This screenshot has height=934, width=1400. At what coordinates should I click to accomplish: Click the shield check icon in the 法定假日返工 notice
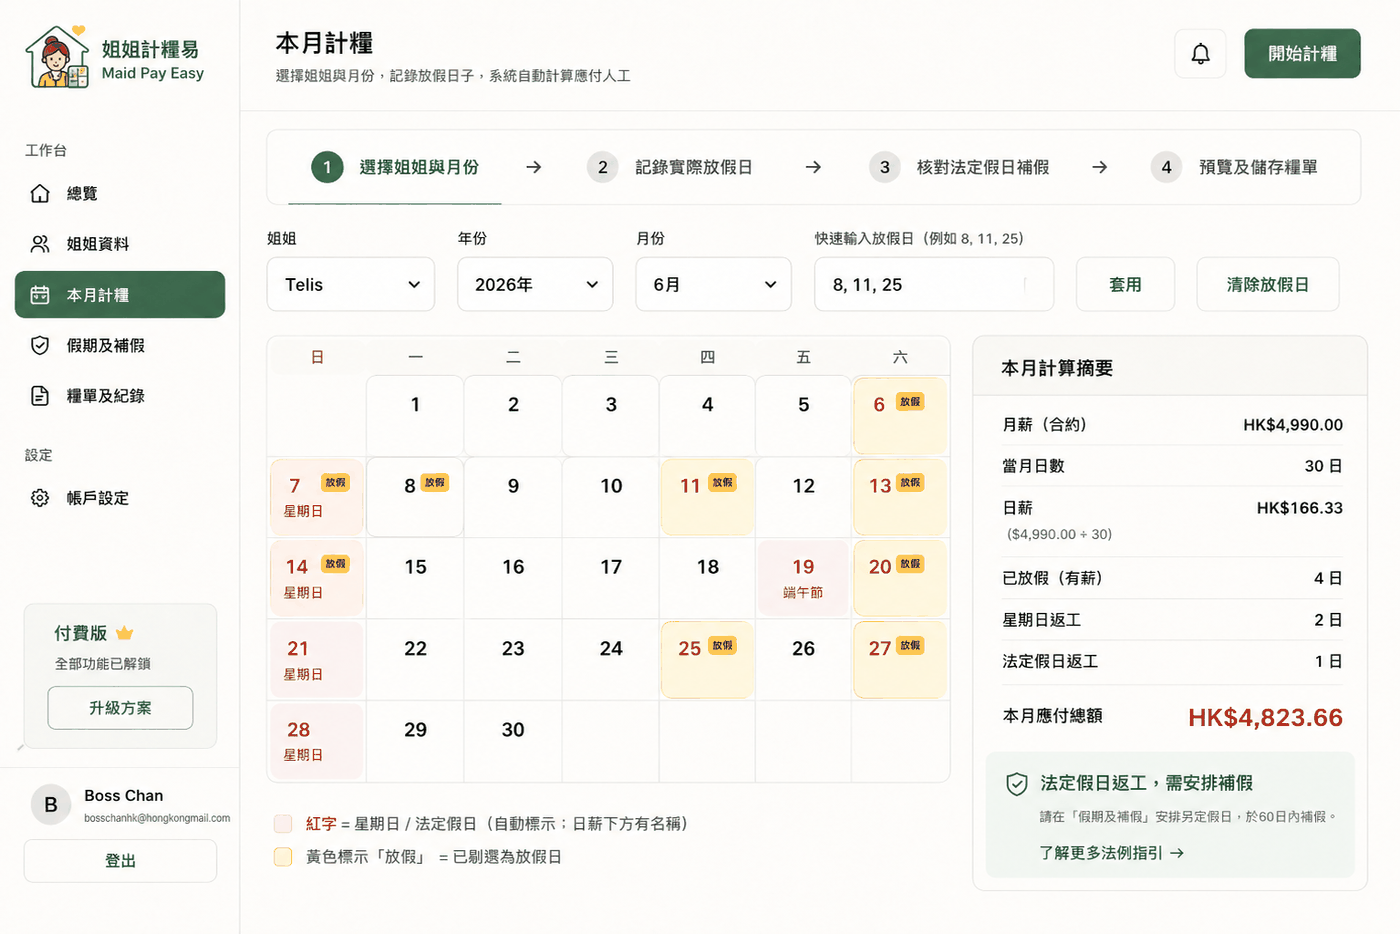click(1017, 784)
